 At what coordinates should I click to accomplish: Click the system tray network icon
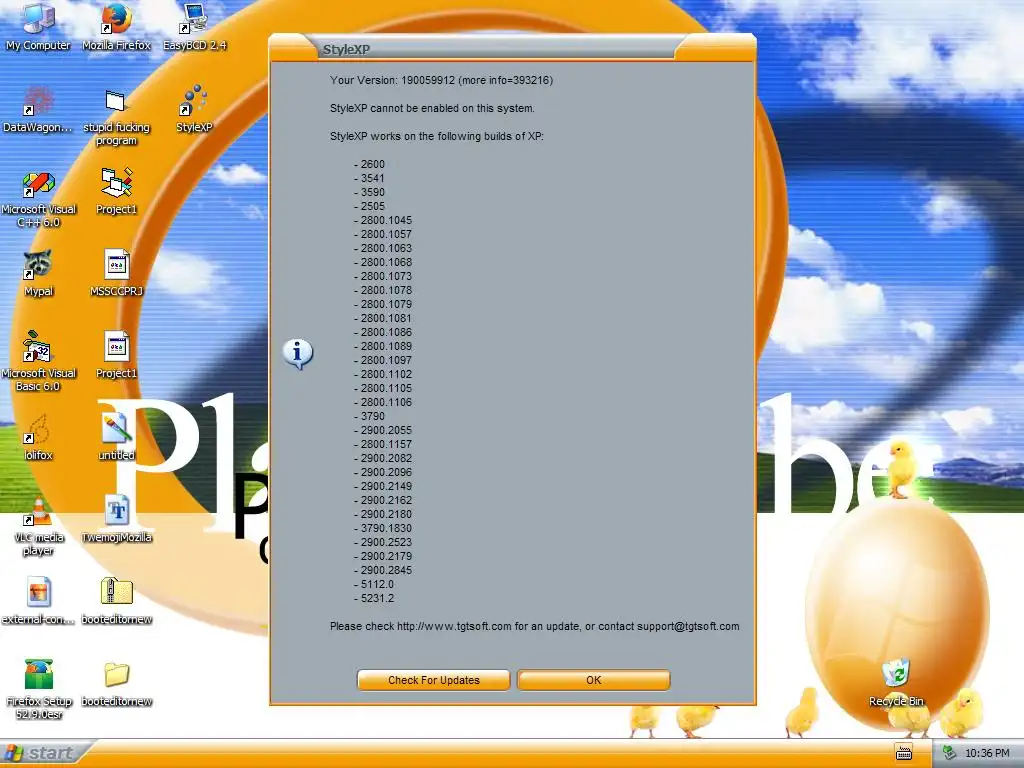[x=950, y=753]
